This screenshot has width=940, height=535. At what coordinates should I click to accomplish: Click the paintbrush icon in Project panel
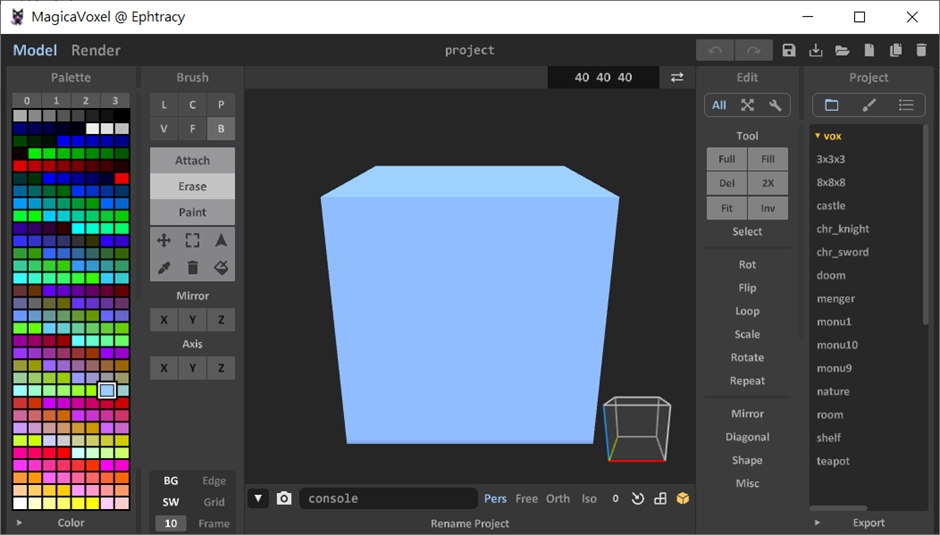tap(869, 105)
